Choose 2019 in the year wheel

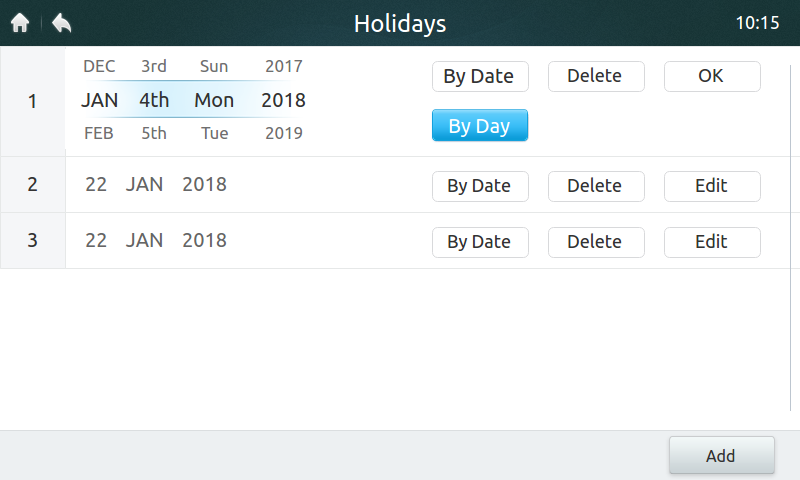284,133
